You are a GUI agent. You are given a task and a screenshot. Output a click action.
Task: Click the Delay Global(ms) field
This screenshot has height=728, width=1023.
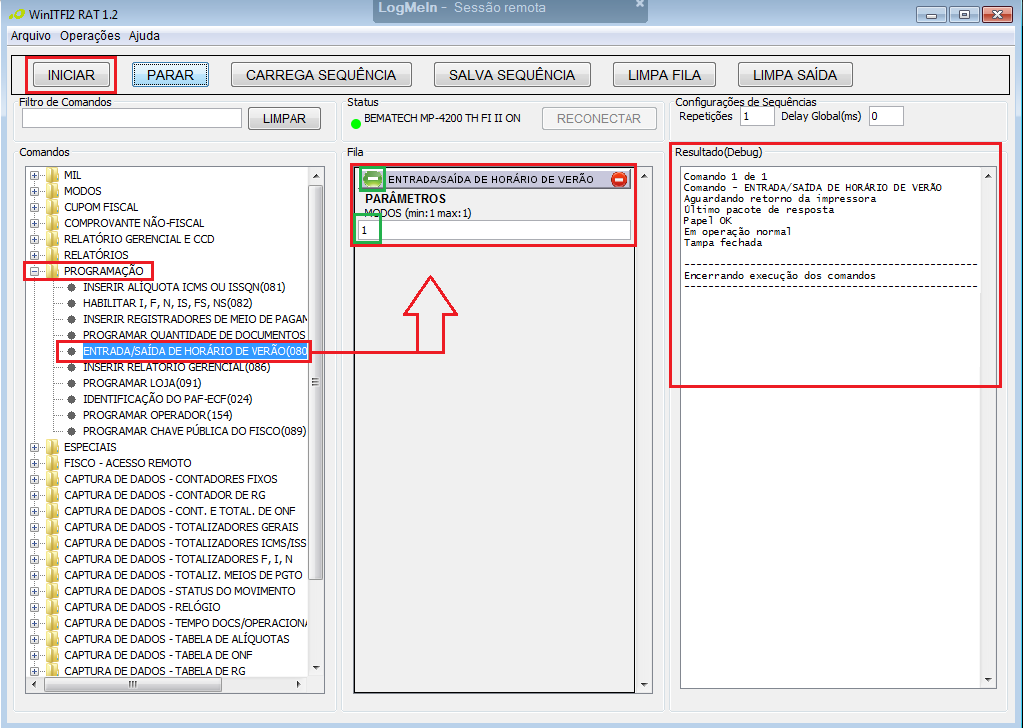point(885,116)
